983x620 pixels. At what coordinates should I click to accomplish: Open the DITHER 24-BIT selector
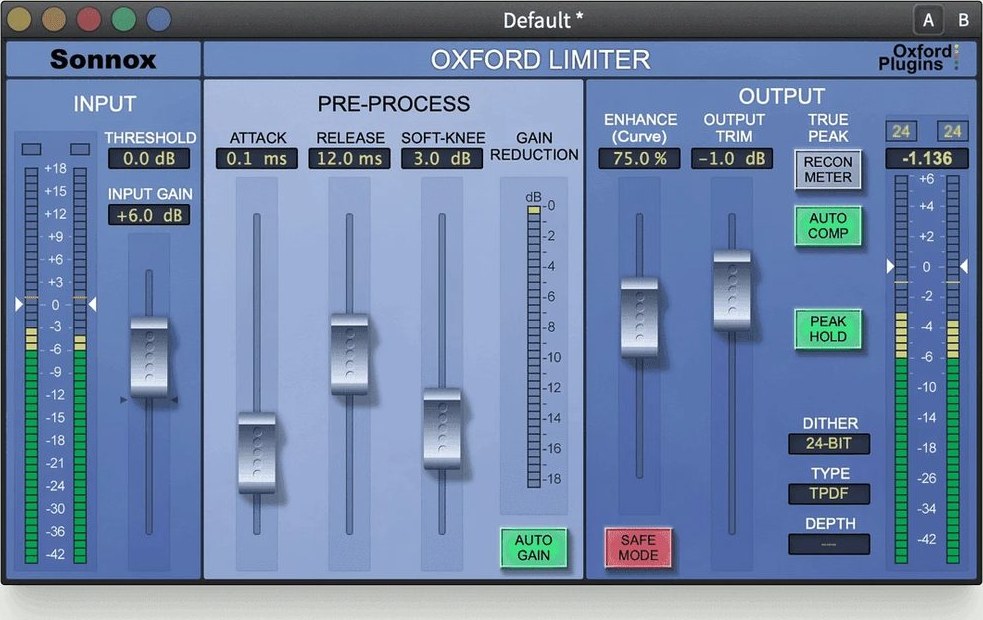pyautogui.click(x=829, y=443)
